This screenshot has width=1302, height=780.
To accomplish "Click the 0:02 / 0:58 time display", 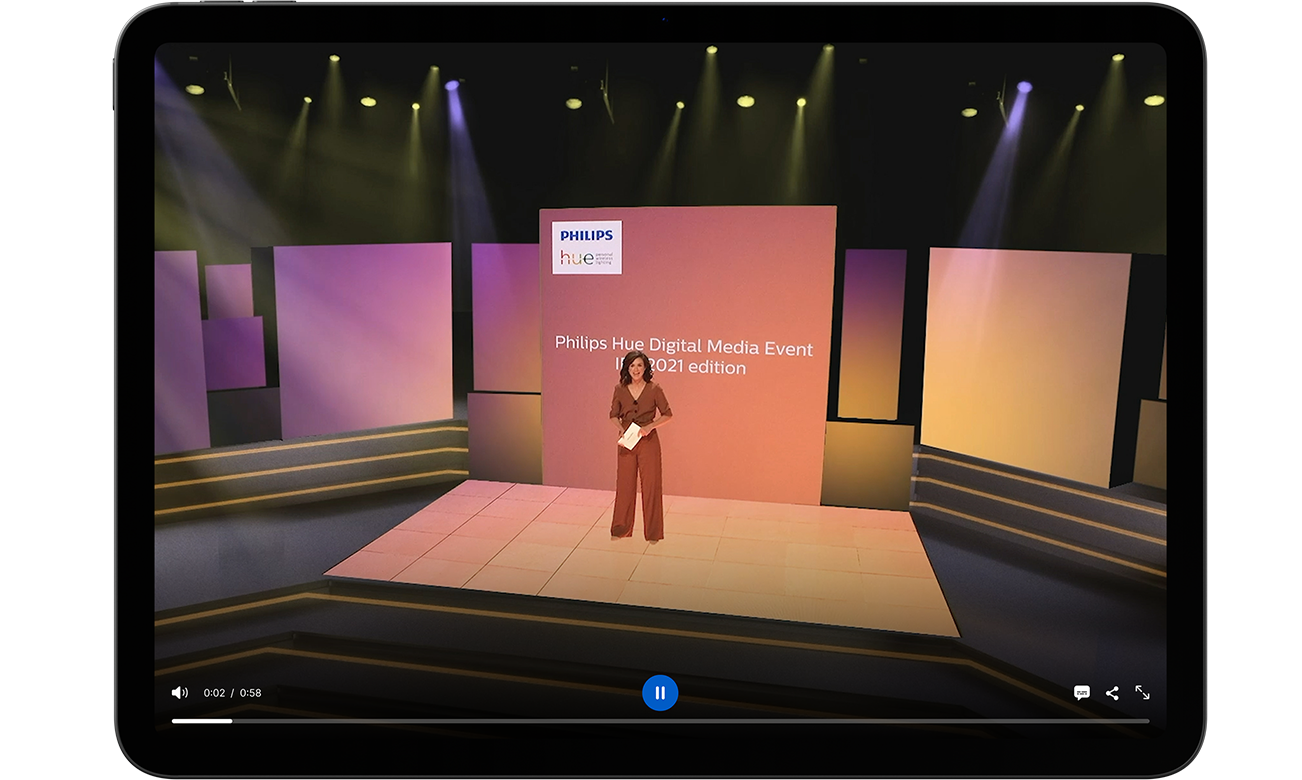I will [x=232, y=693].
